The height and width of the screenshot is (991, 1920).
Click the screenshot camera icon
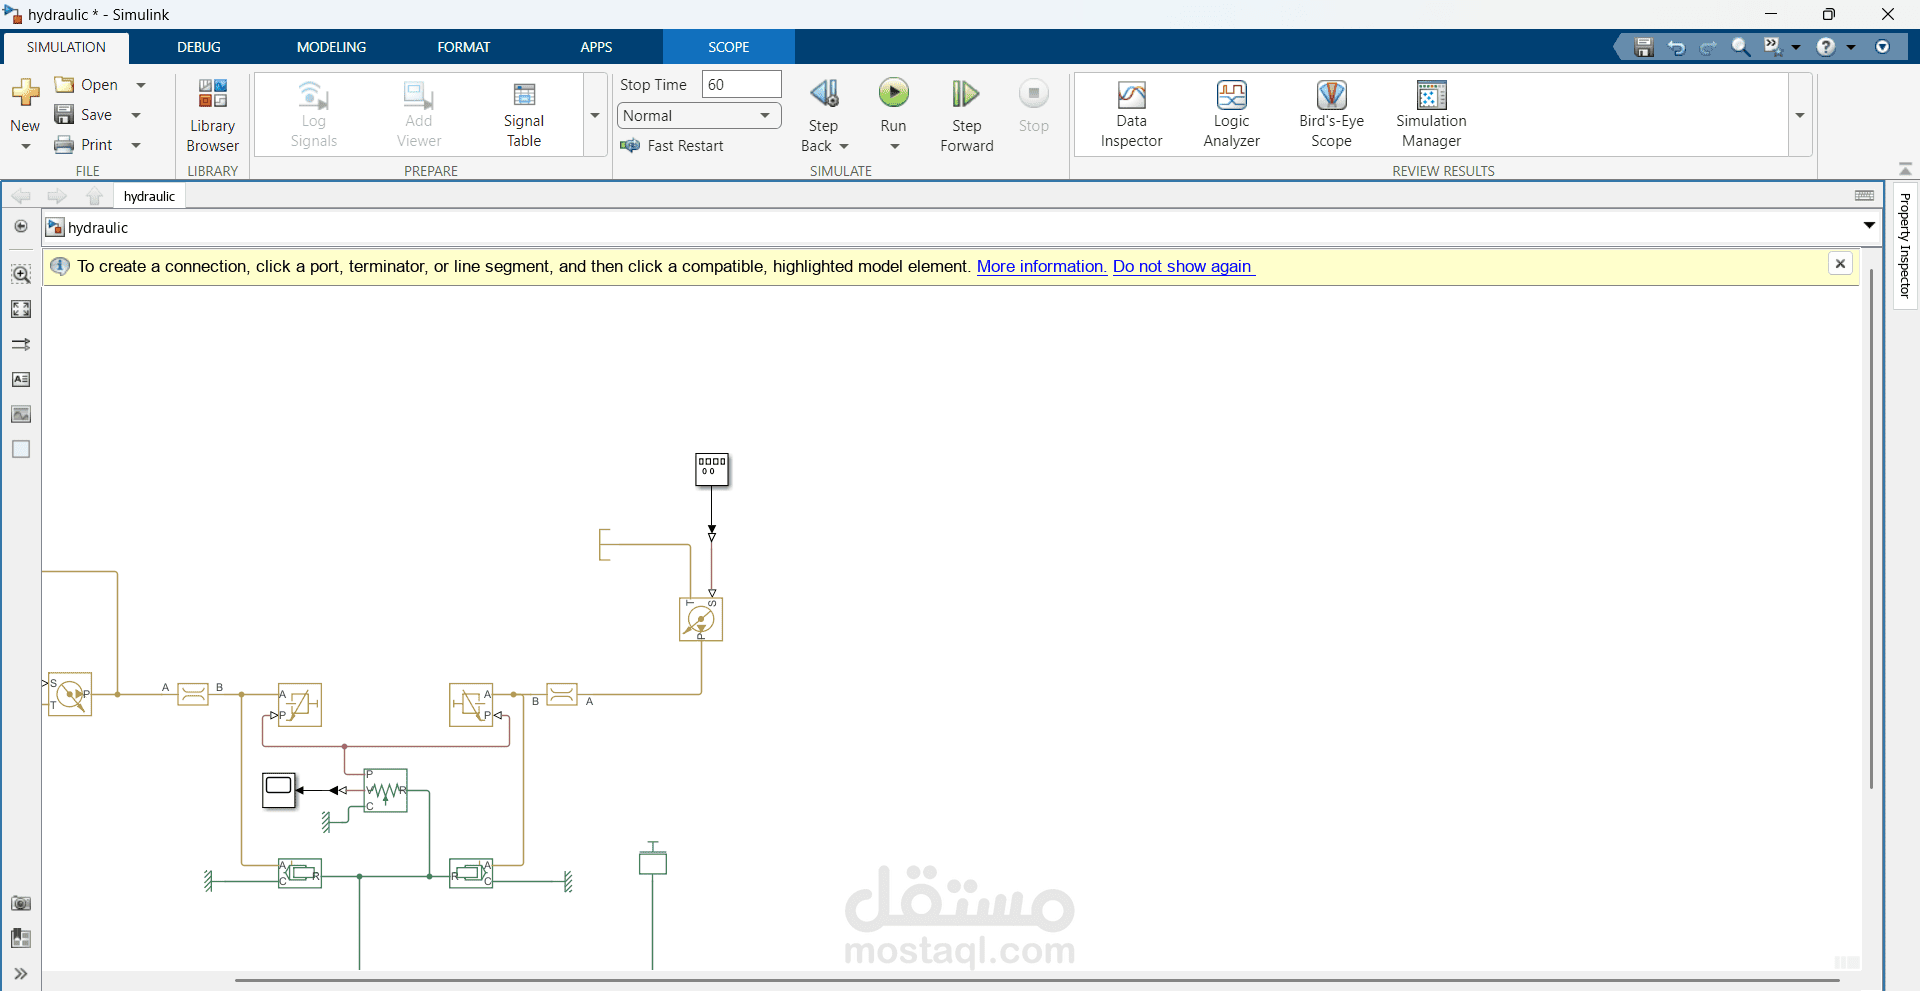[x=21, y=903]
